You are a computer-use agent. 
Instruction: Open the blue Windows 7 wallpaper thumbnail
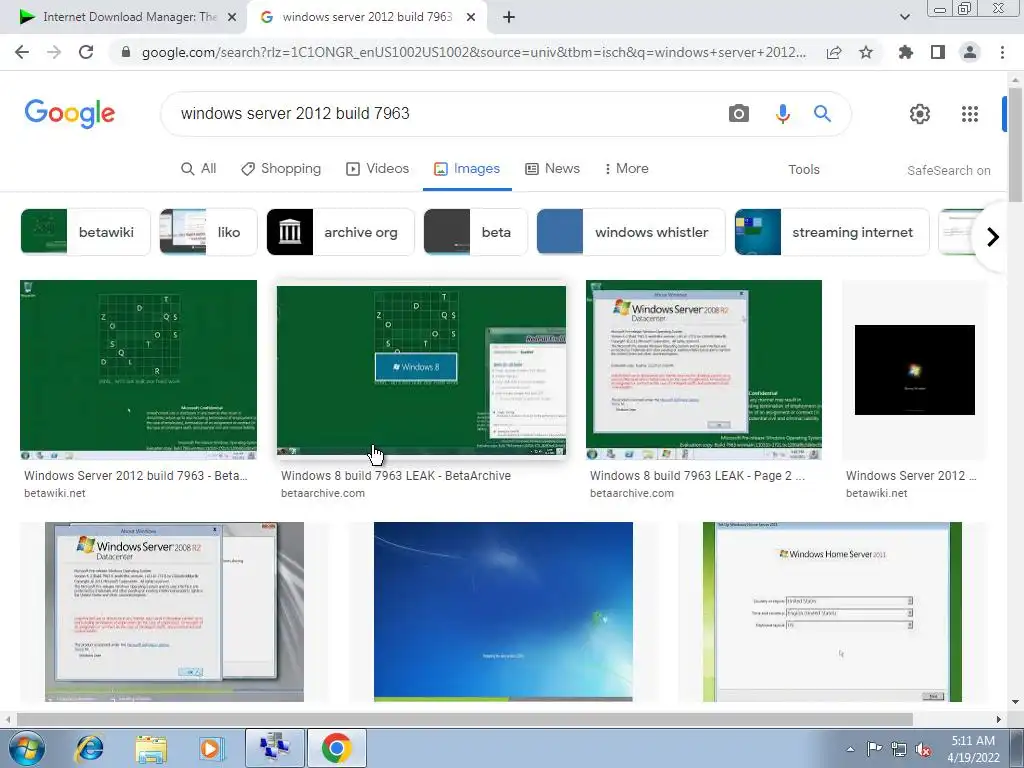coord(503,611)
